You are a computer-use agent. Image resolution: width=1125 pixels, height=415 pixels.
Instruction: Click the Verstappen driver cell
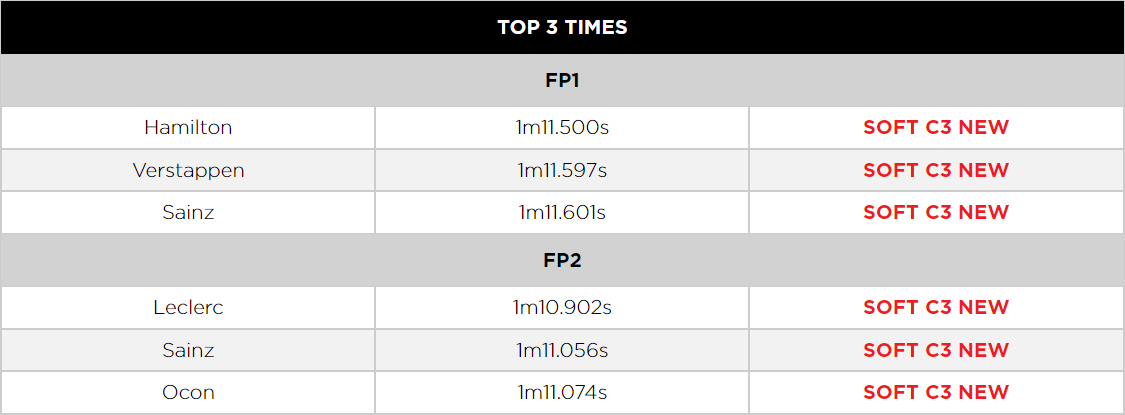tap(188, 170)
